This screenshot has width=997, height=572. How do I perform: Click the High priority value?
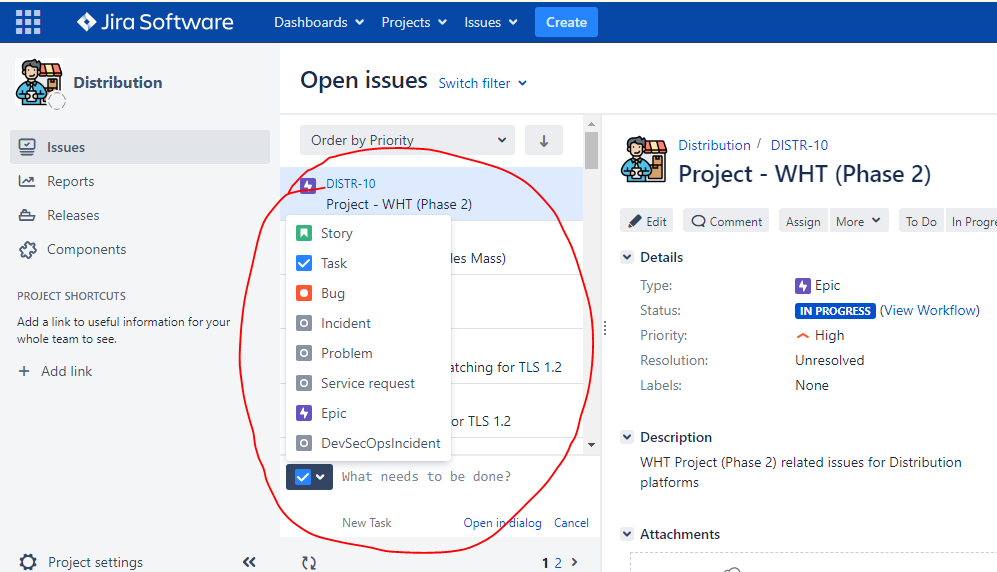(829, 335)
